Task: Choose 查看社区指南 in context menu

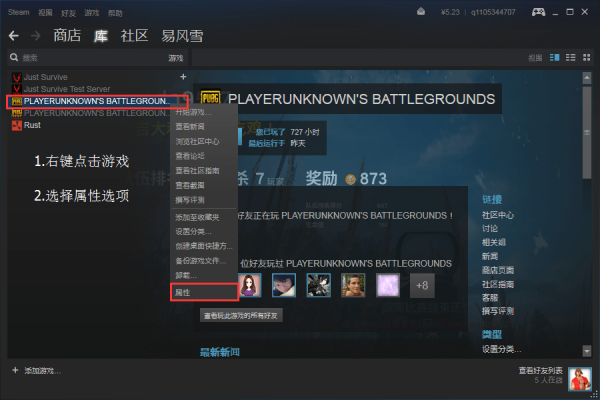Action: 197,171
